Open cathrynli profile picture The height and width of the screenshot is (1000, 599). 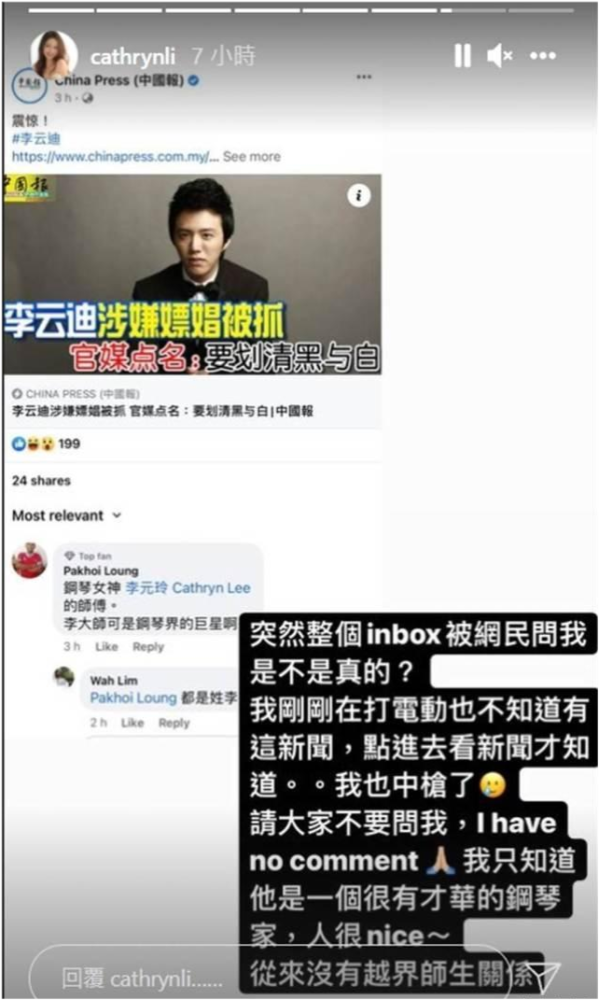54,55
